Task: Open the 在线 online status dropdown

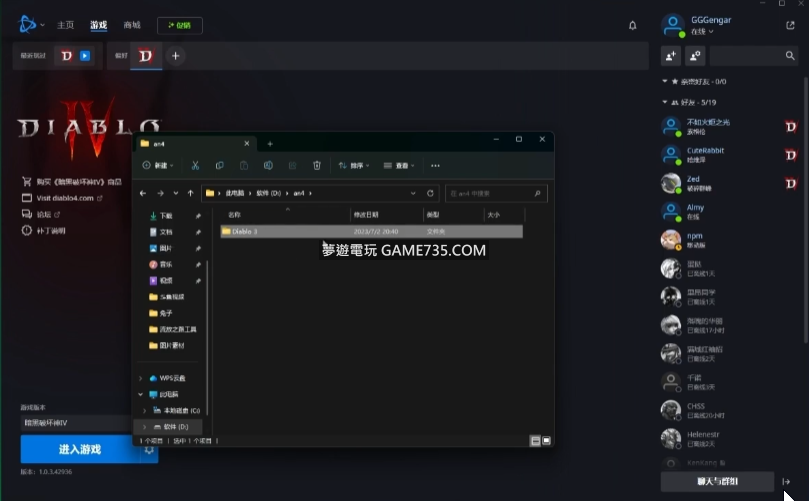Action: point(702,31)
